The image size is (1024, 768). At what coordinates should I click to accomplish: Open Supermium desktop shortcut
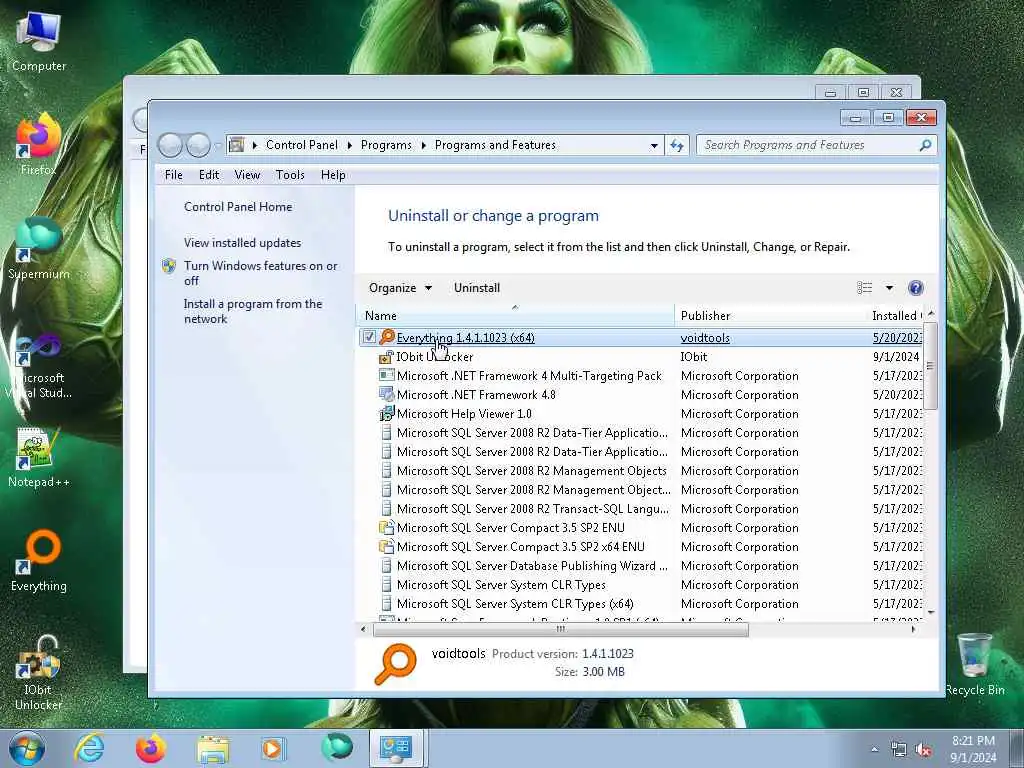39,249
